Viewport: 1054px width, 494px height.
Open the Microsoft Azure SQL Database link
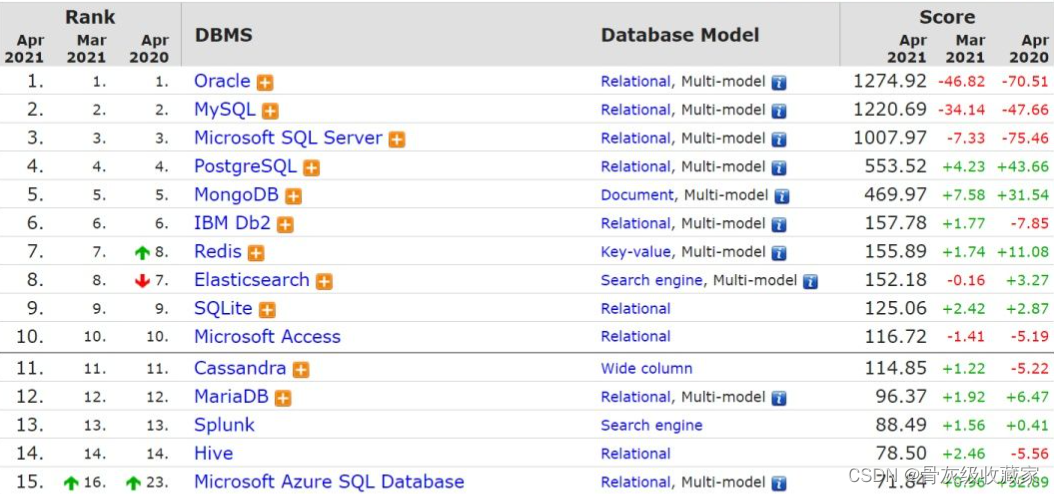point(329,482)
